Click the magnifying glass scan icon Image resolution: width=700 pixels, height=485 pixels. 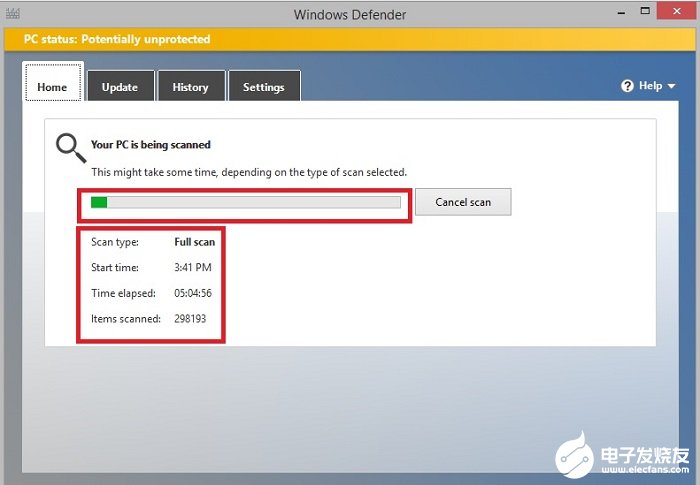click(x=71, y=148)
